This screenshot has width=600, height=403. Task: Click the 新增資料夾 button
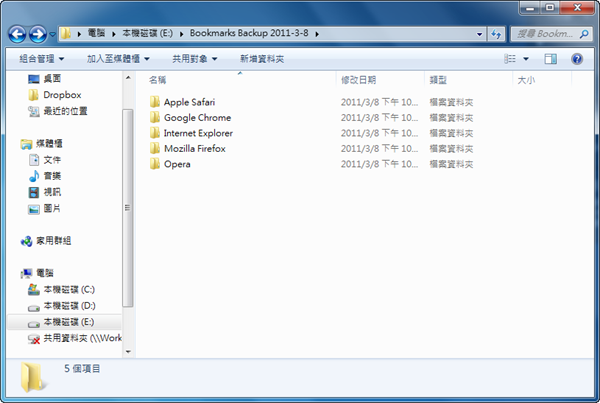click(x=262, y=59)
